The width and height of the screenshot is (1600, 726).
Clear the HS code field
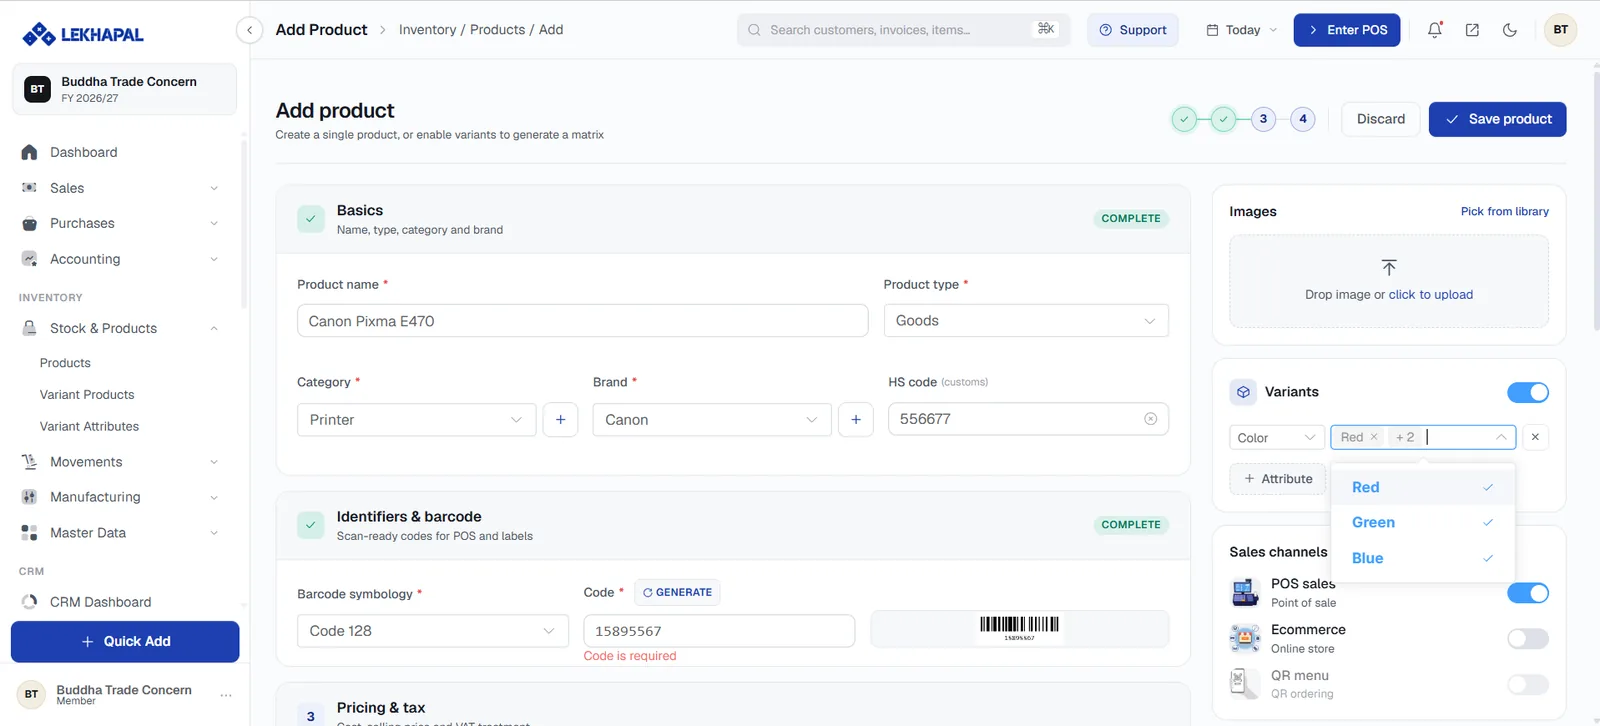tap(1150, 419)
